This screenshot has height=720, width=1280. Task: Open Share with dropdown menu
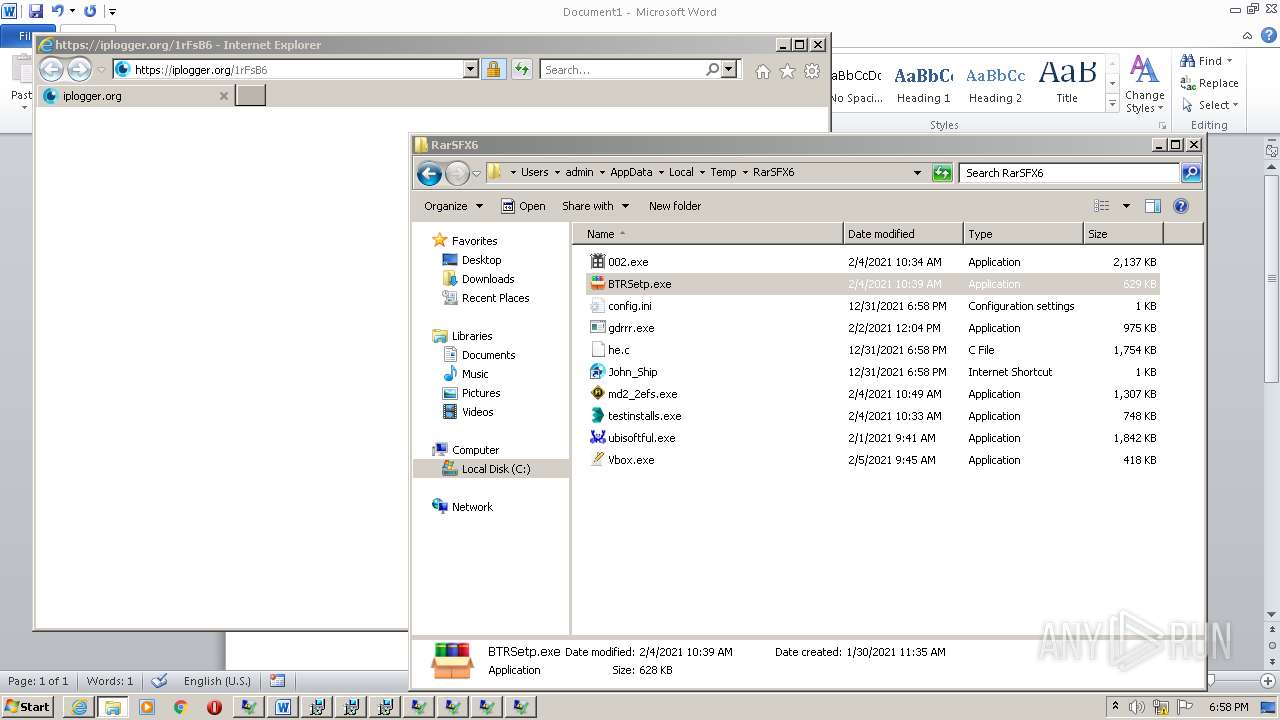[595, 206]
